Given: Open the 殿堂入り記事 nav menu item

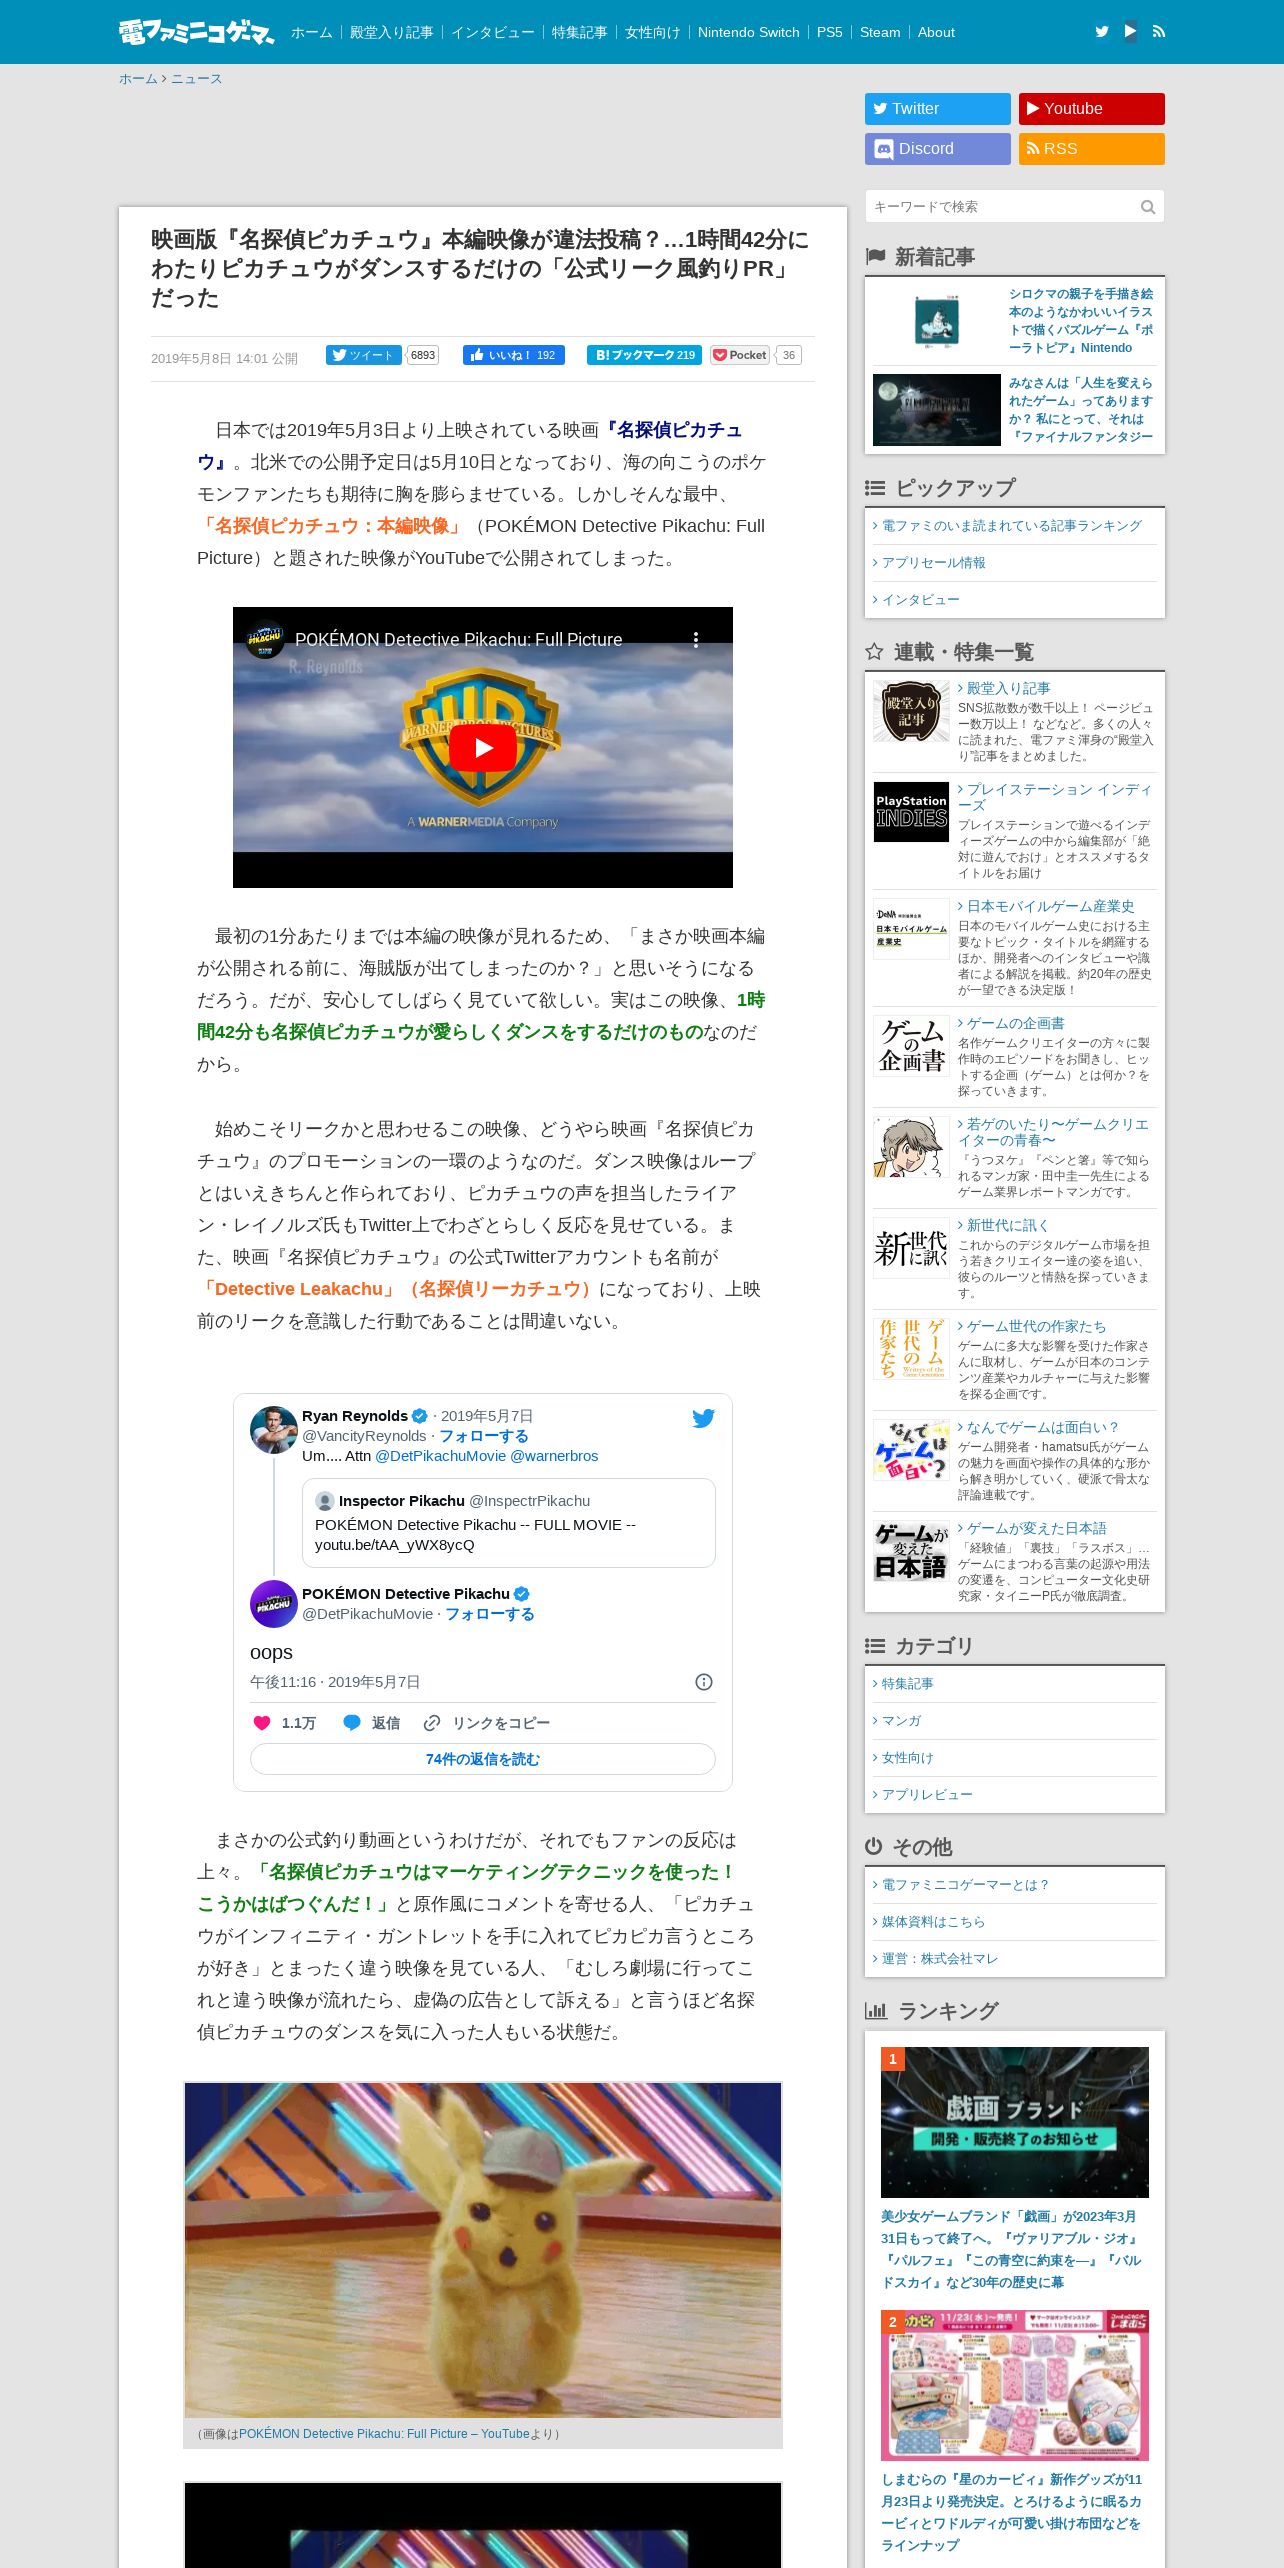Looking at the screenshot, I should coord(391,32).
